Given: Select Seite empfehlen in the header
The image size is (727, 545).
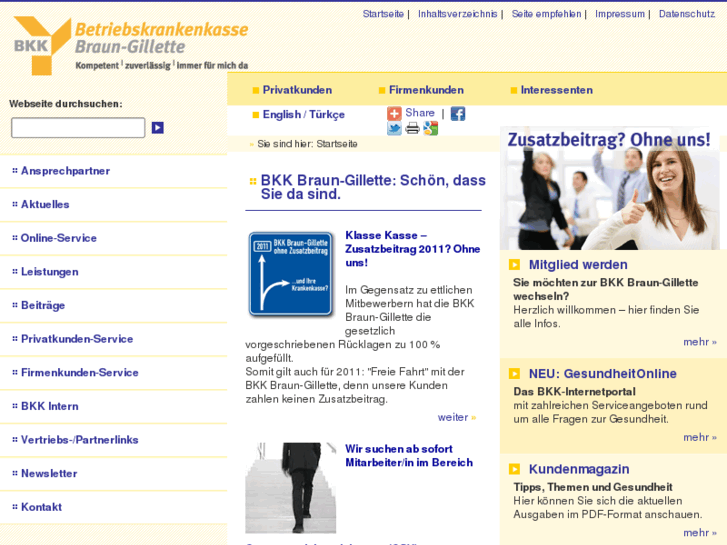Looking at the screenshot, I should tap(546, 14).
